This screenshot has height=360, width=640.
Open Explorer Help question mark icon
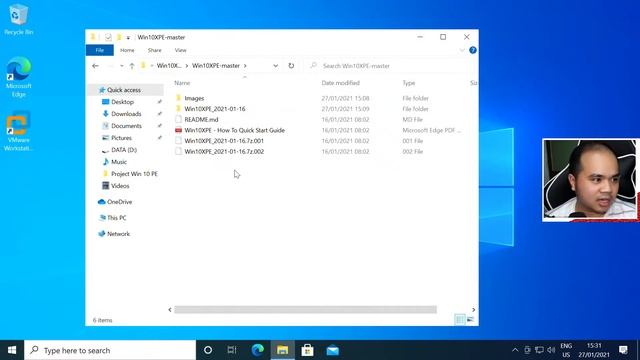[x=473, y=50]
